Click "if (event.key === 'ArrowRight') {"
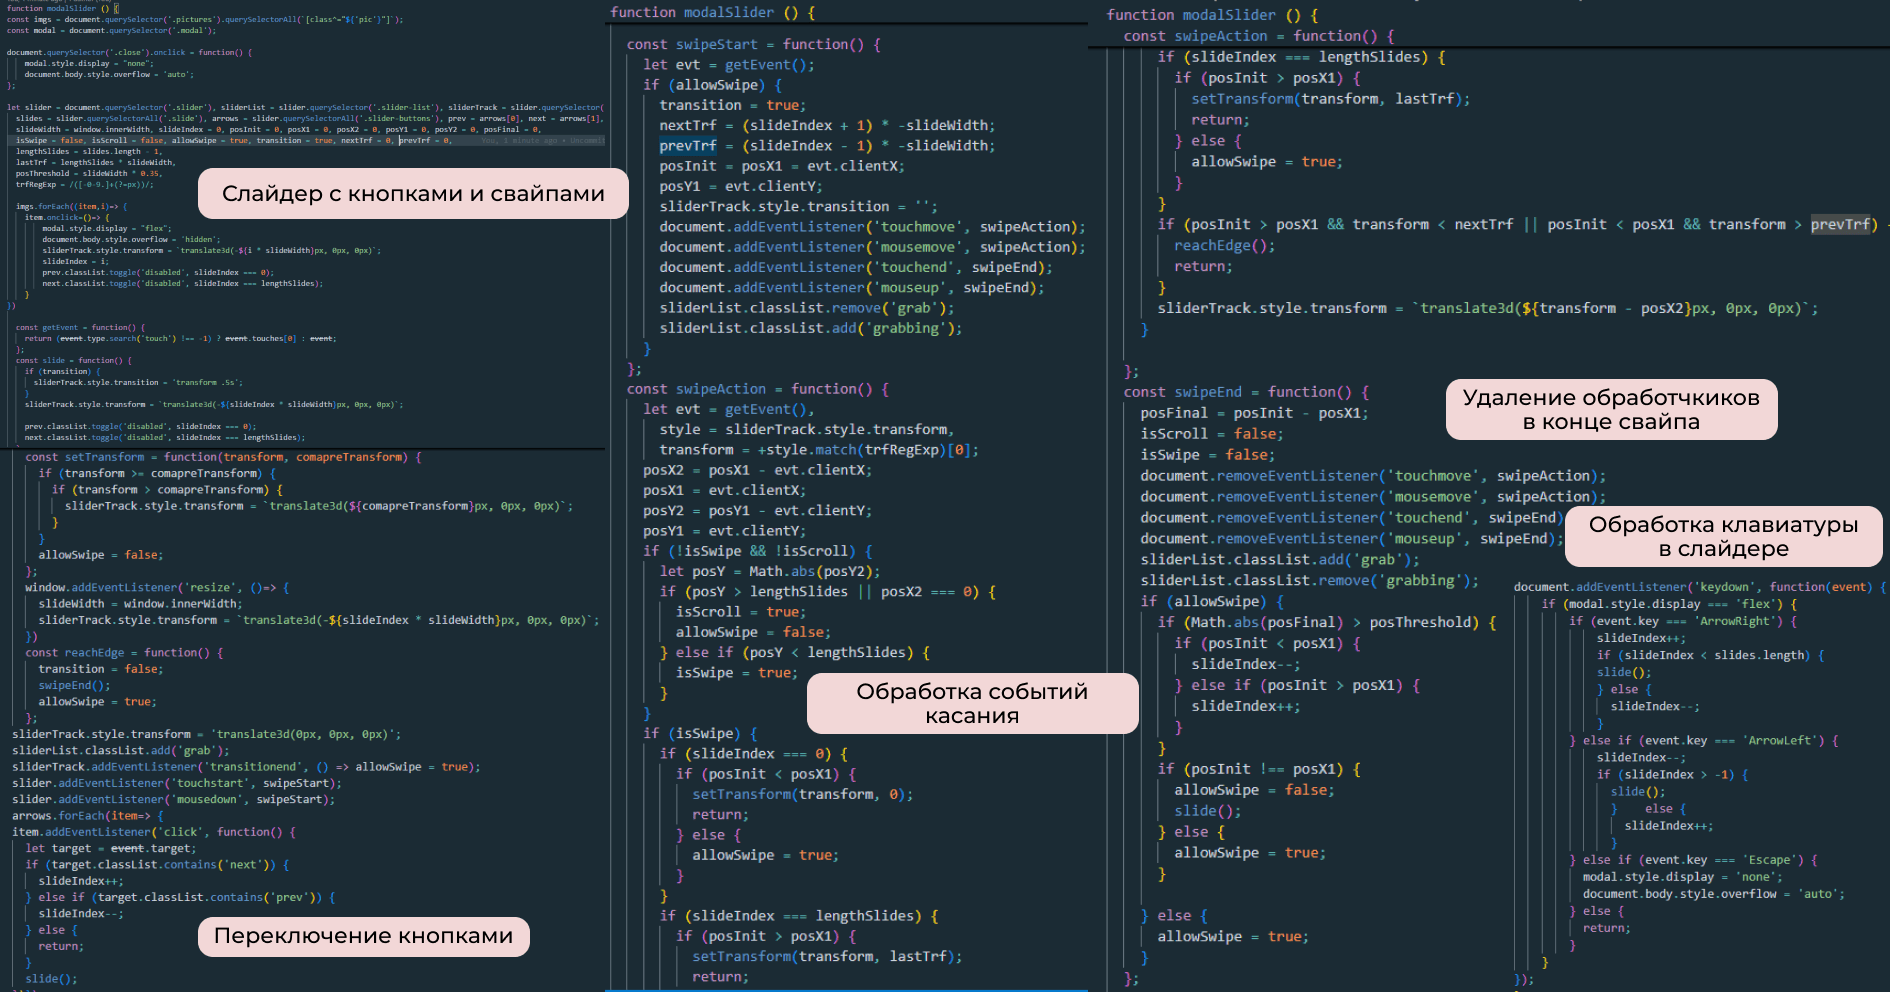1890x992 pixels. point(1683,621)
